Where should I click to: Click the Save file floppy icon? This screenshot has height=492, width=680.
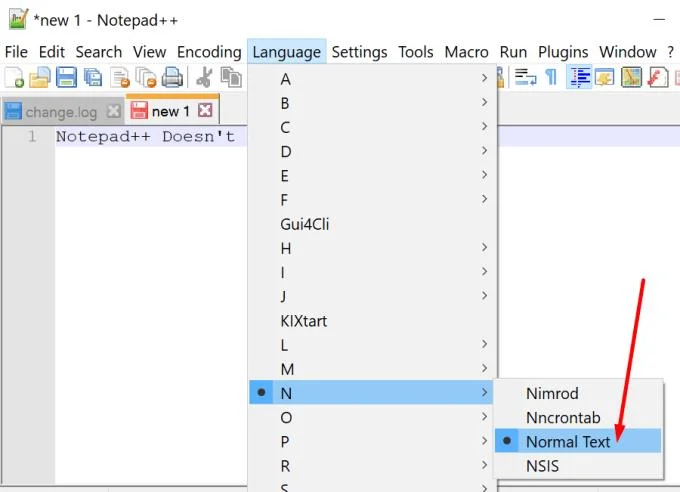pyautogui.click(x=66, y=77)
